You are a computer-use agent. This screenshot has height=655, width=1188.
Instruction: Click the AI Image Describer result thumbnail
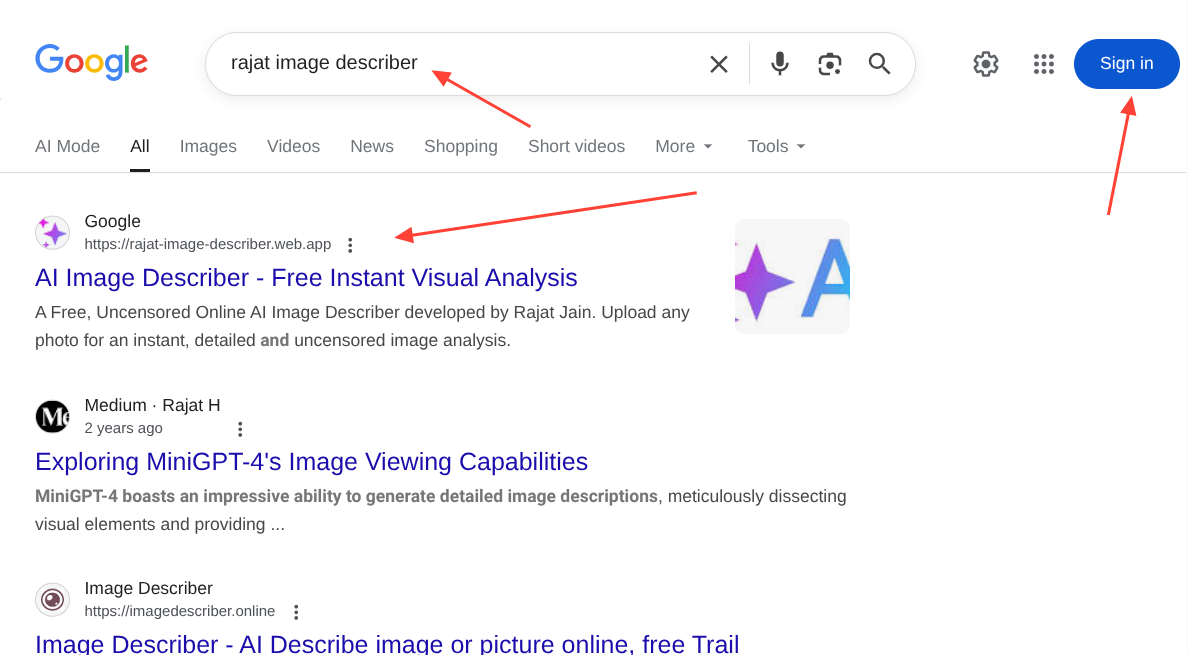[x=792, y=276]
